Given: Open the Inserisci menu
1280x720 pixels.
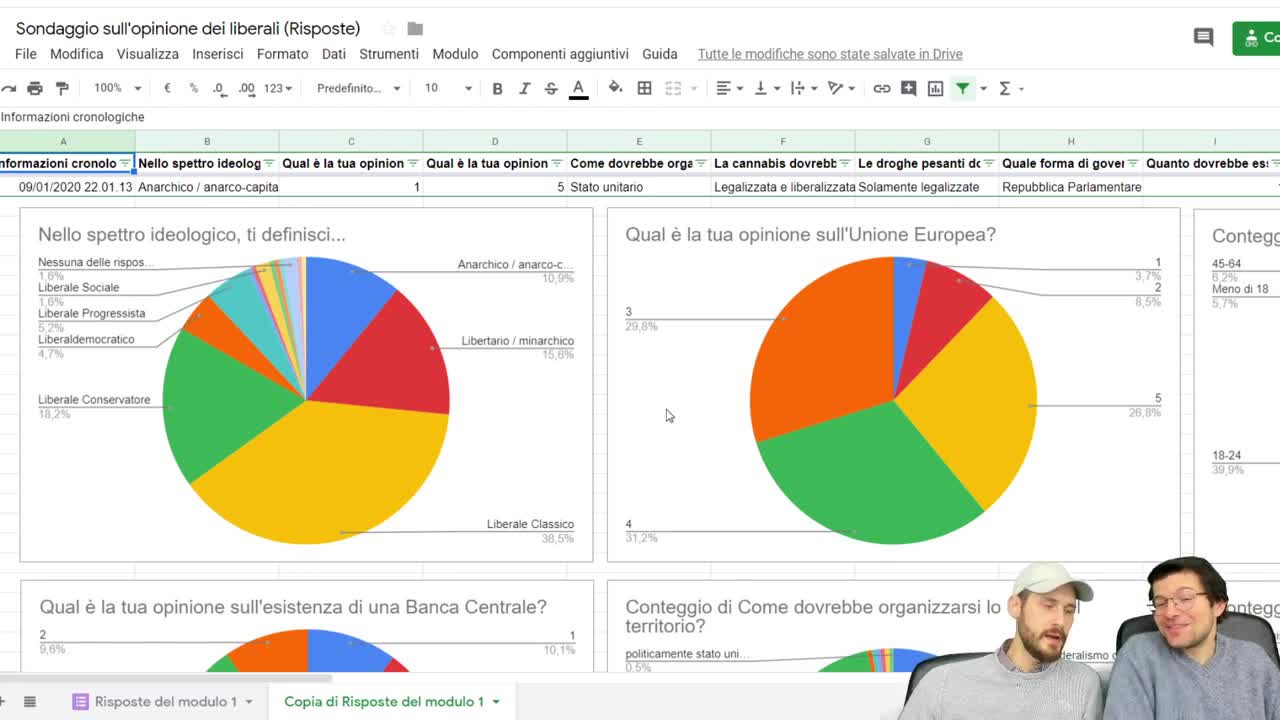Looking at the screenshot, I should point(218,54).
